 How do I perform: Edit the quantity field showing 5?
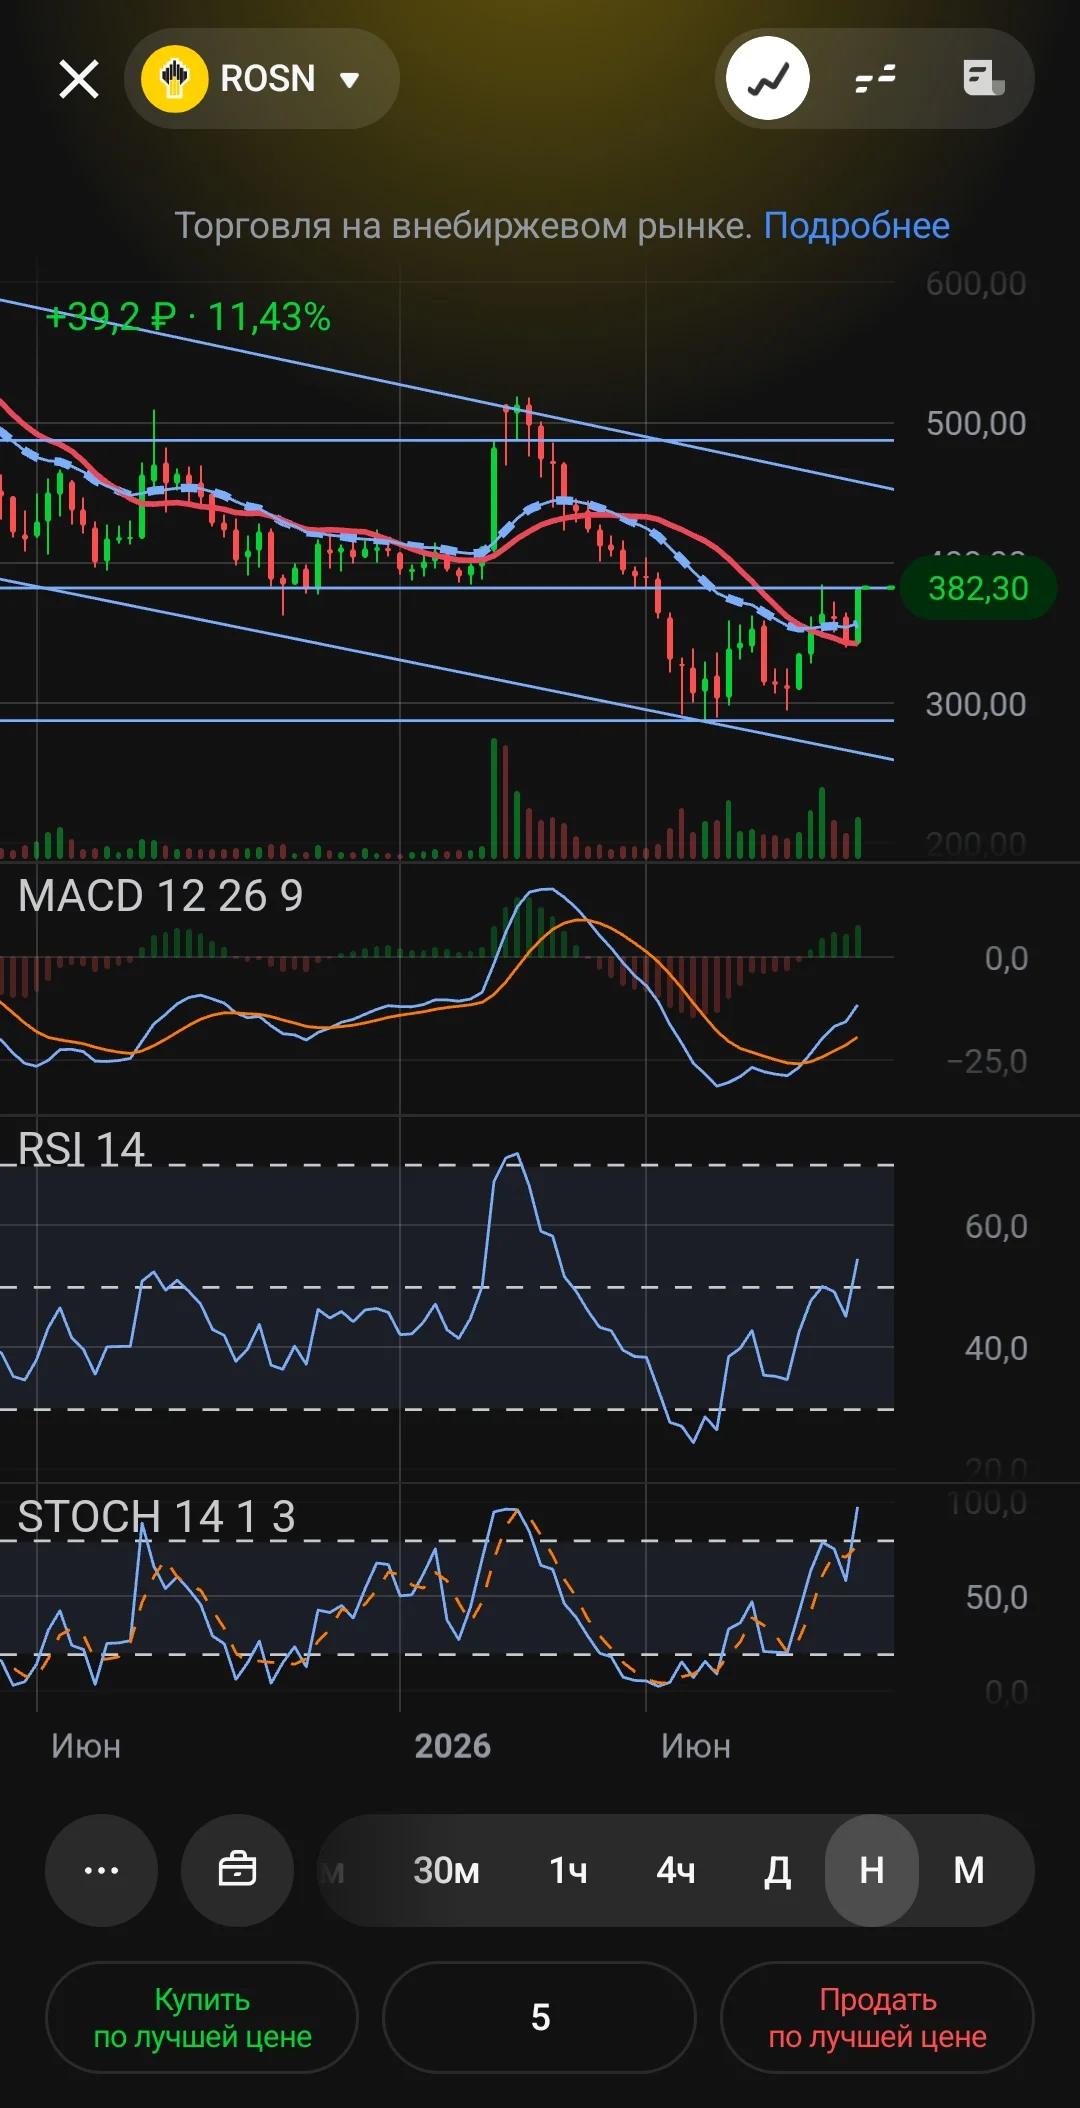(x=539, y=2017)
